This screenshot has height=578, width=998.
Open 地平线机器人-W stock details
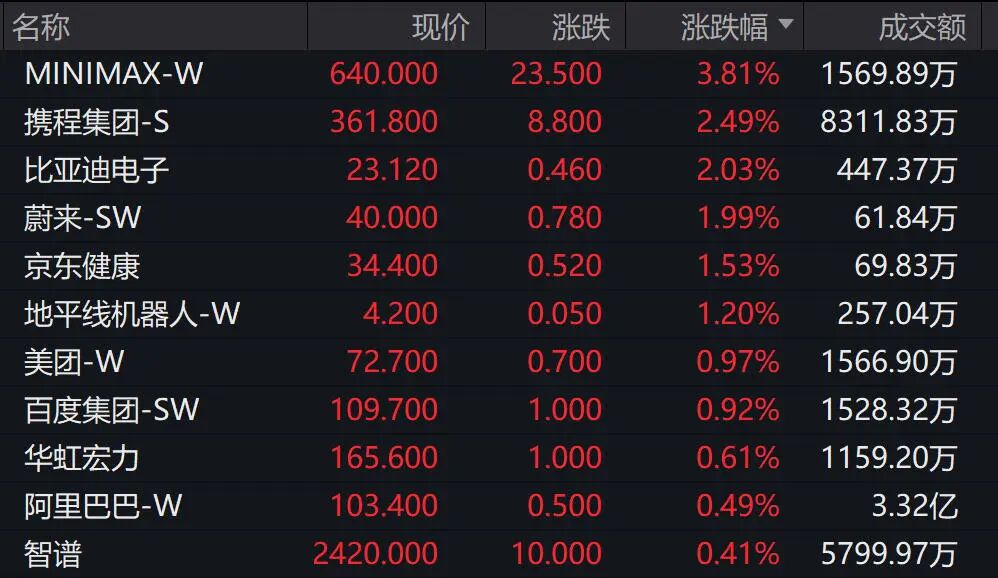click(499, 314)
